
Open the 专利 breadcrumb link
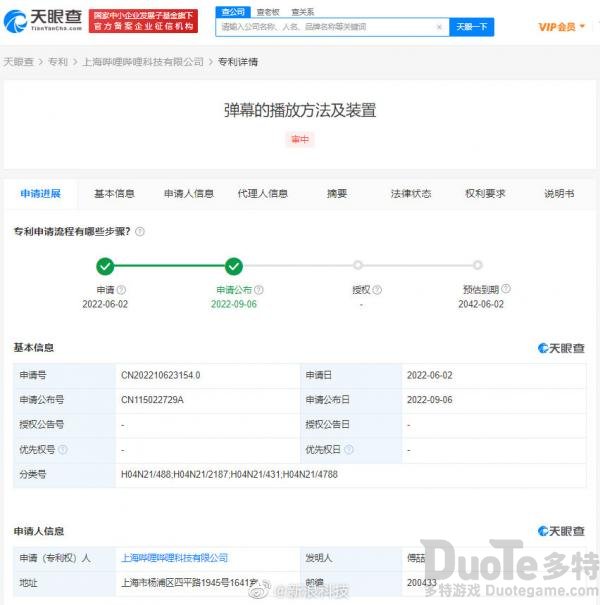point(58,62)
